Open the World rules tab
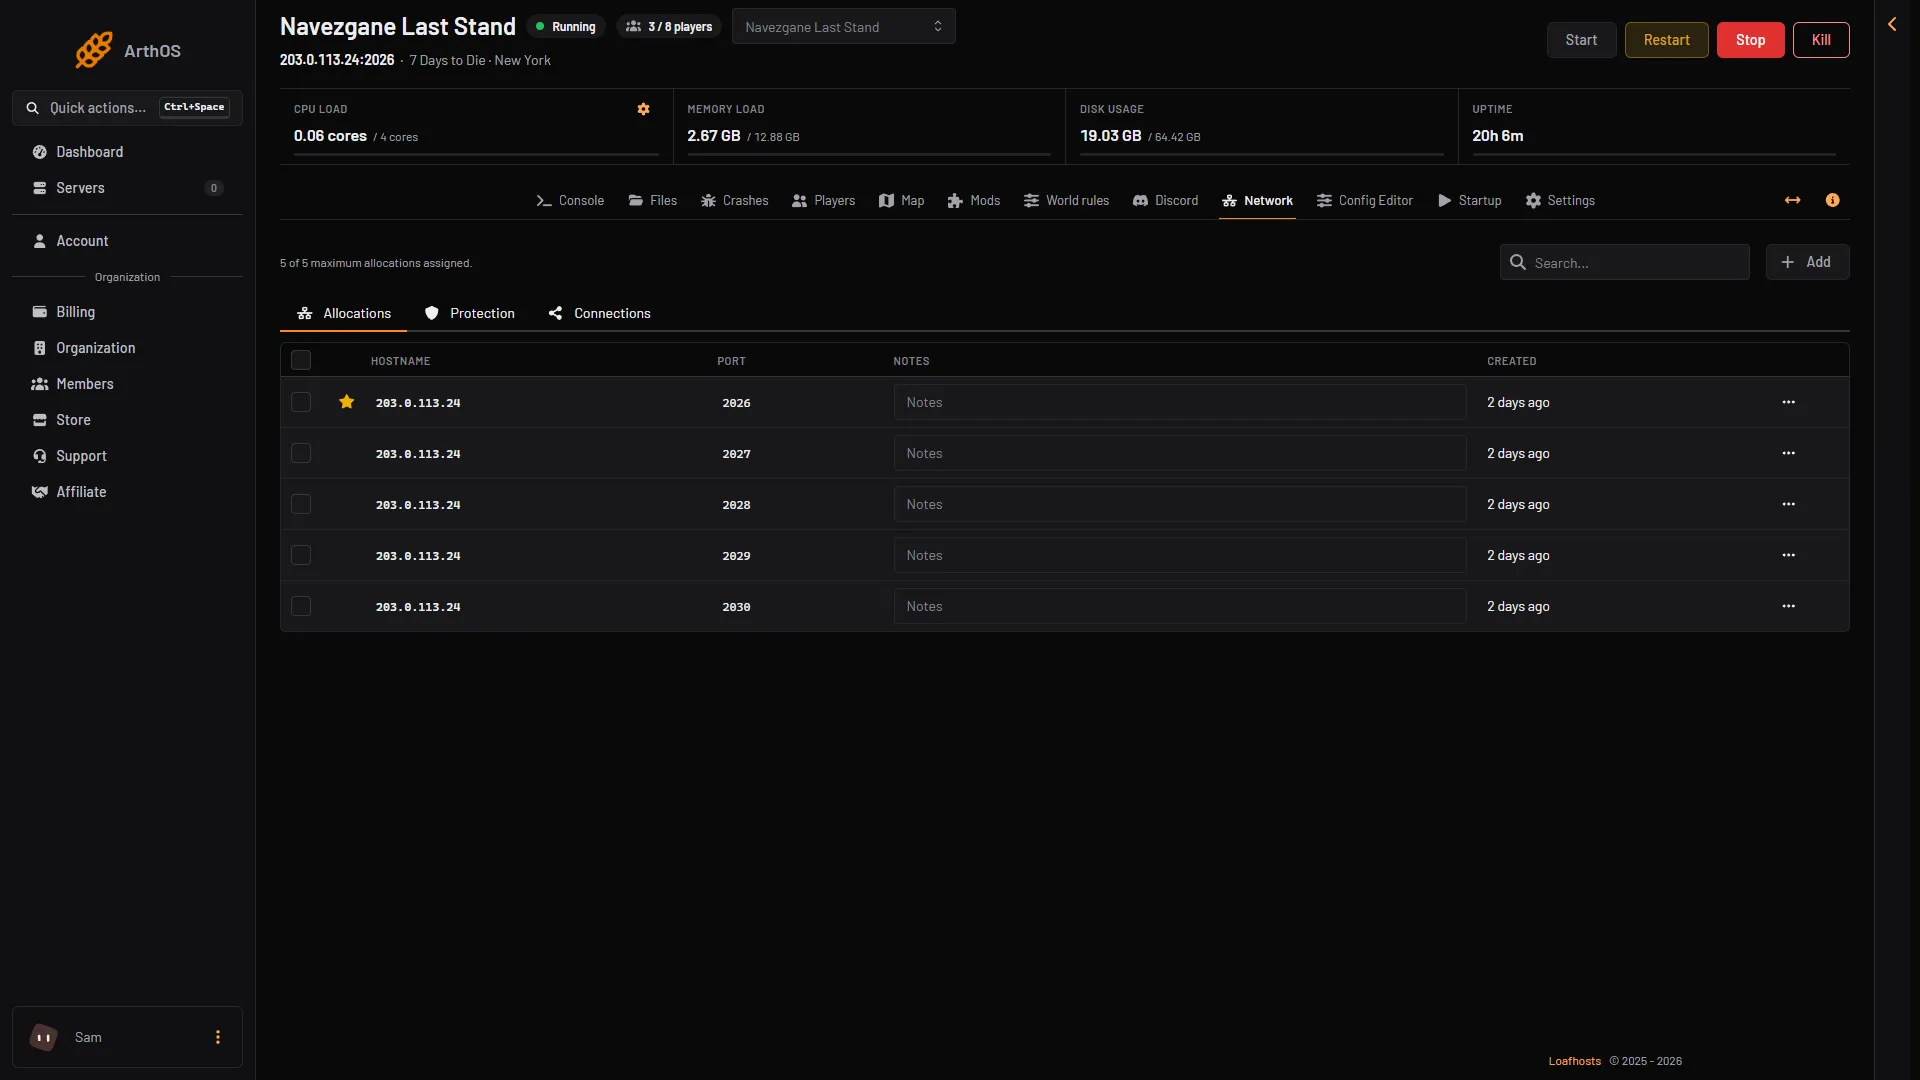This screenshot has width=1920, height=1080. tap(1066, 201)
